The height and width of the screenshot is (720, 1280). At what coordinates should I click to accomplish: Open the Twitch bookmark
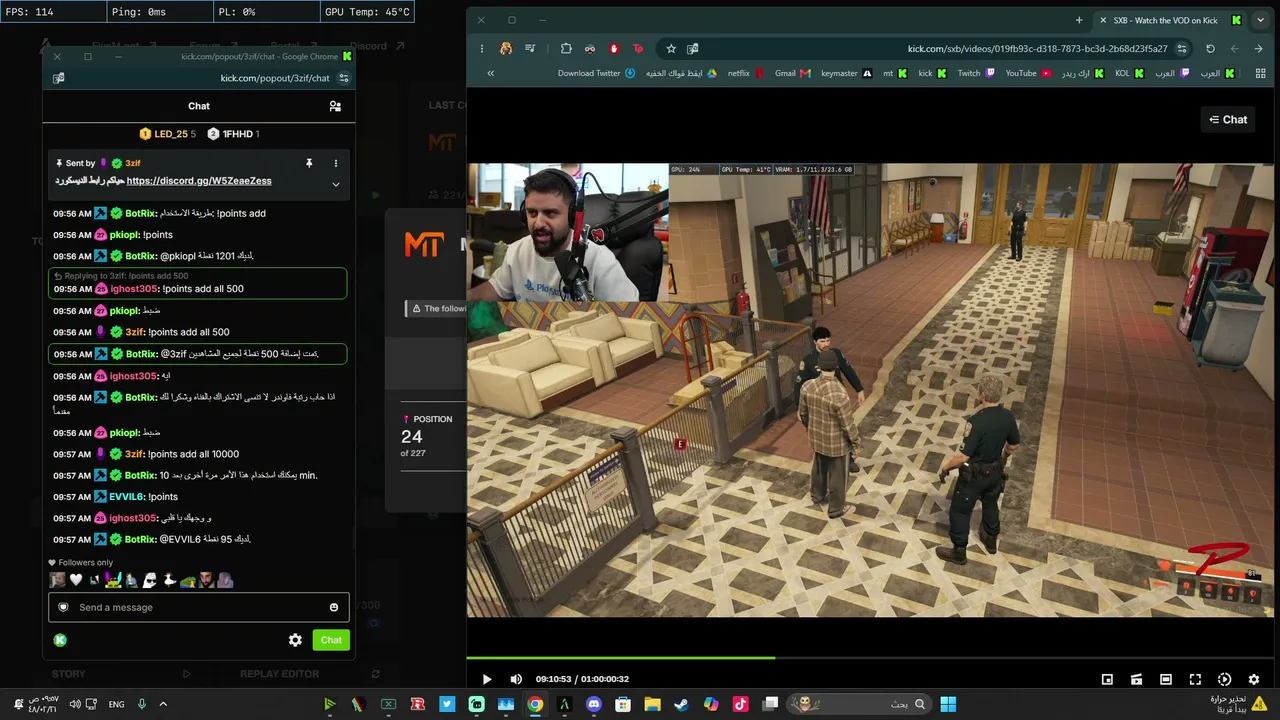[x=976, y=73]
